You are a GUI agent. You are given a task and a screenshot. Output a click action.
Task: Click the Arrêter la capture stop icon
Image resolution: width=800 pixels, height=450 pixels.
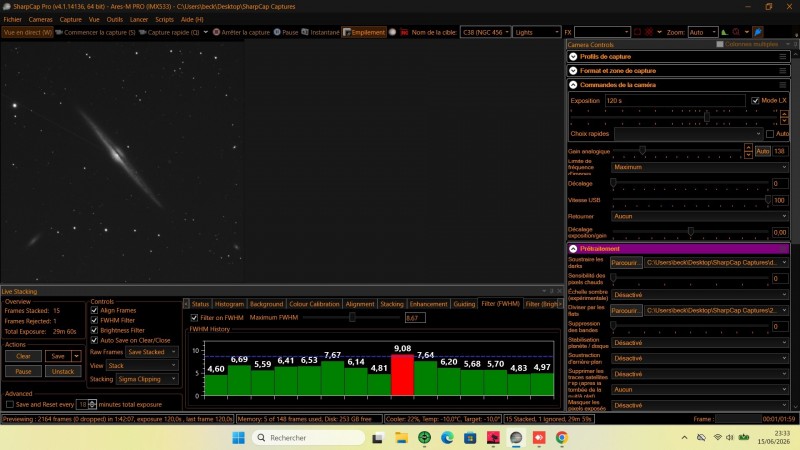(x=216, y=32)
